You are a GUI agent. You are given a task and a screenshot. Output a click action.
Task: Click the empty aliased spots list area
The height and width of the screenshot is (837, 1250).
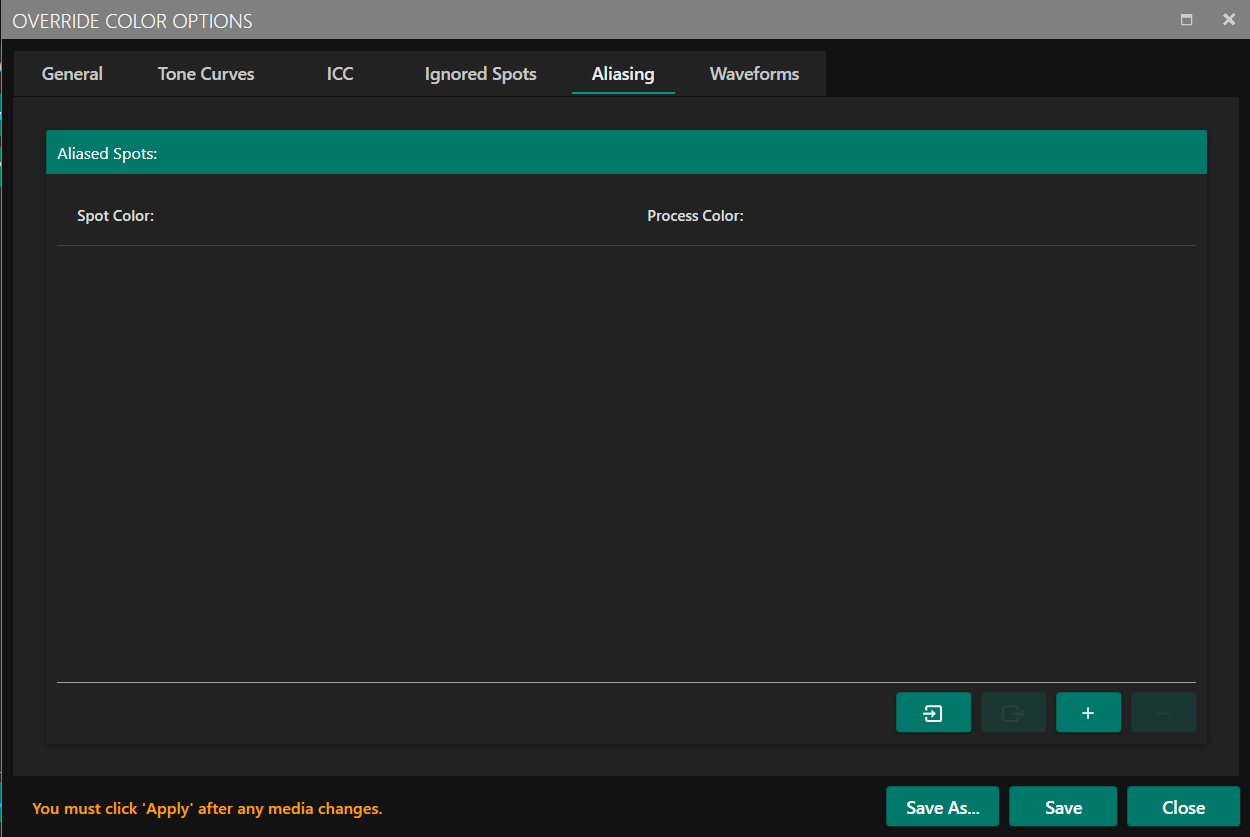click(x=626, y=460)
